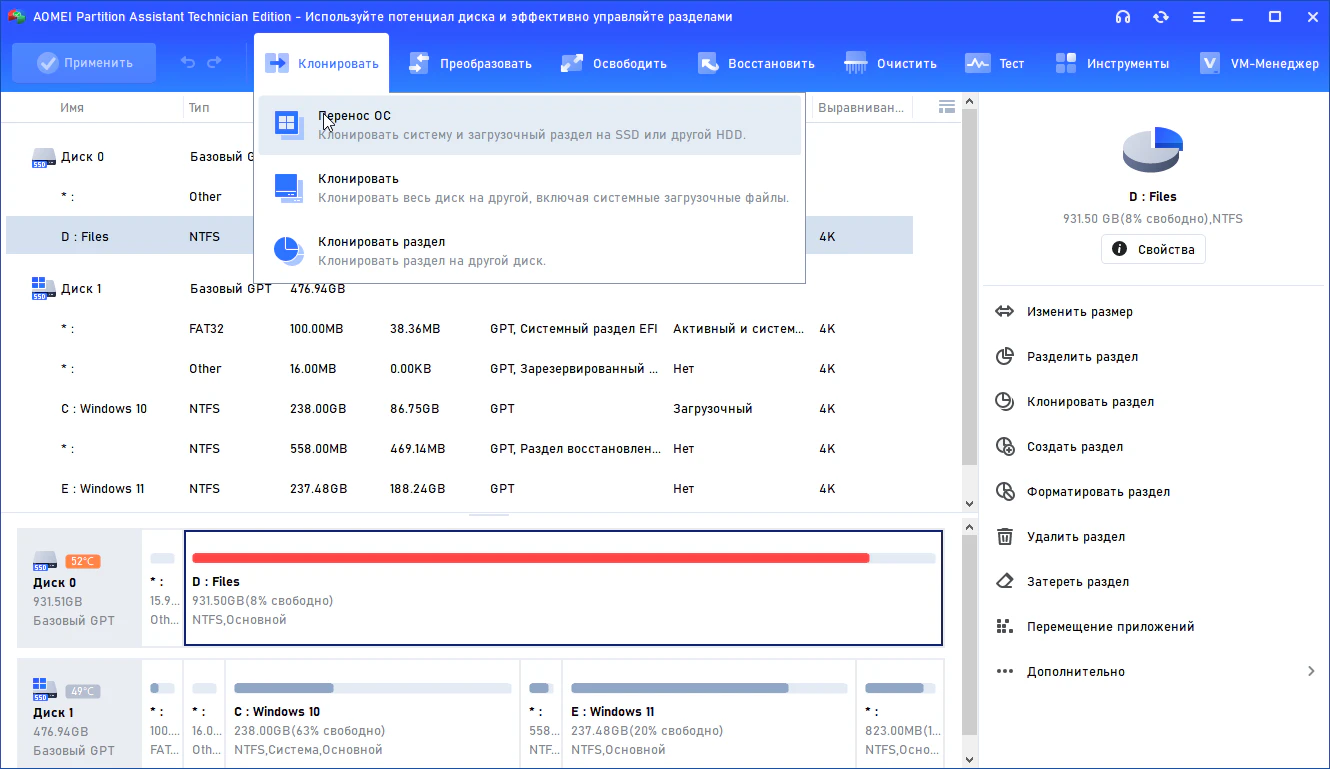Screen dimensions: 1330x769
Task: Open the support headset icon in title bar
Action: pos(1123,17)
